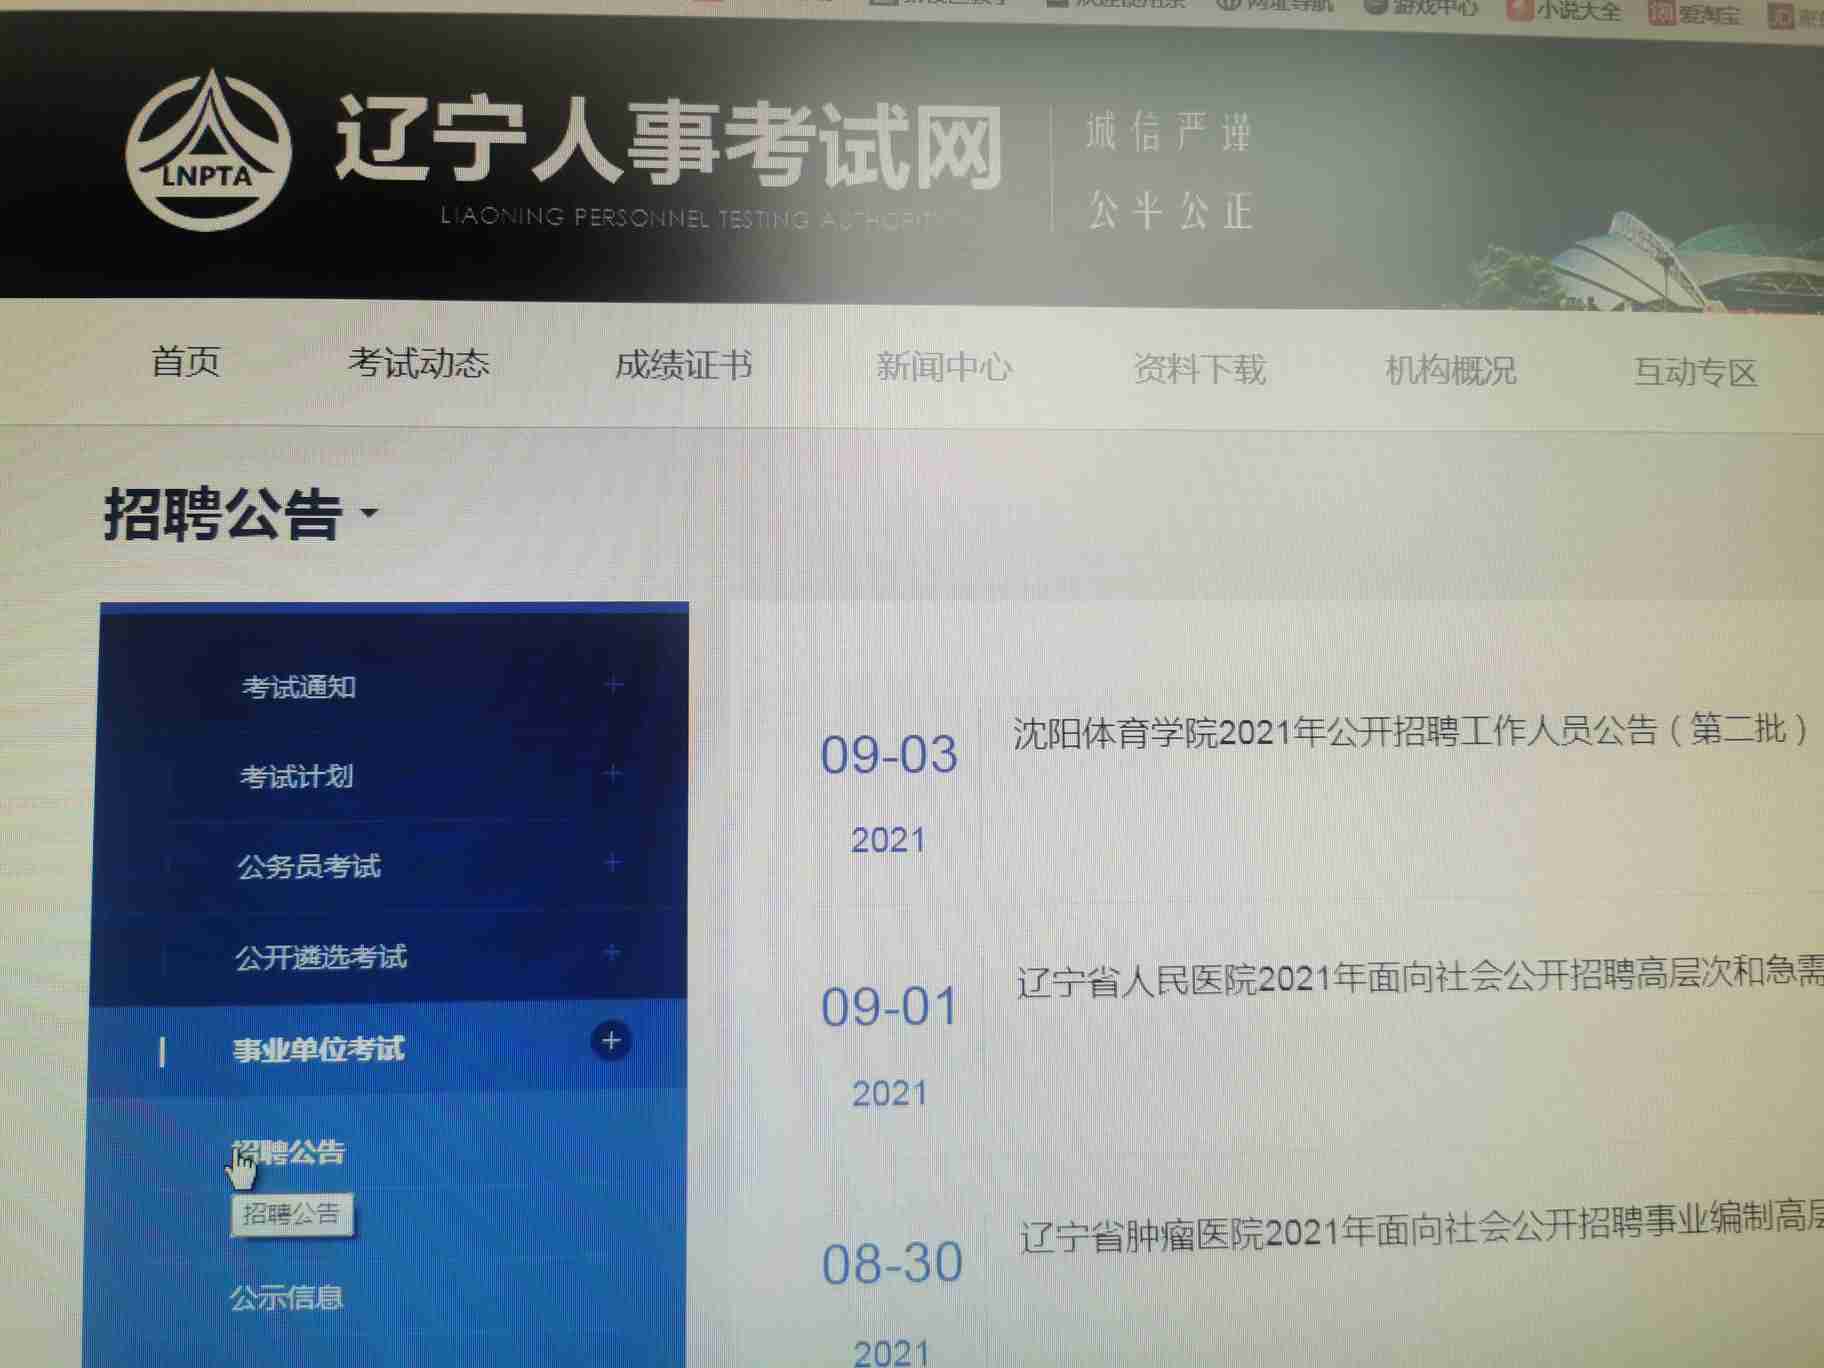
Task: Expand 考试计划 with its plus icon
Action: (613, 773)
